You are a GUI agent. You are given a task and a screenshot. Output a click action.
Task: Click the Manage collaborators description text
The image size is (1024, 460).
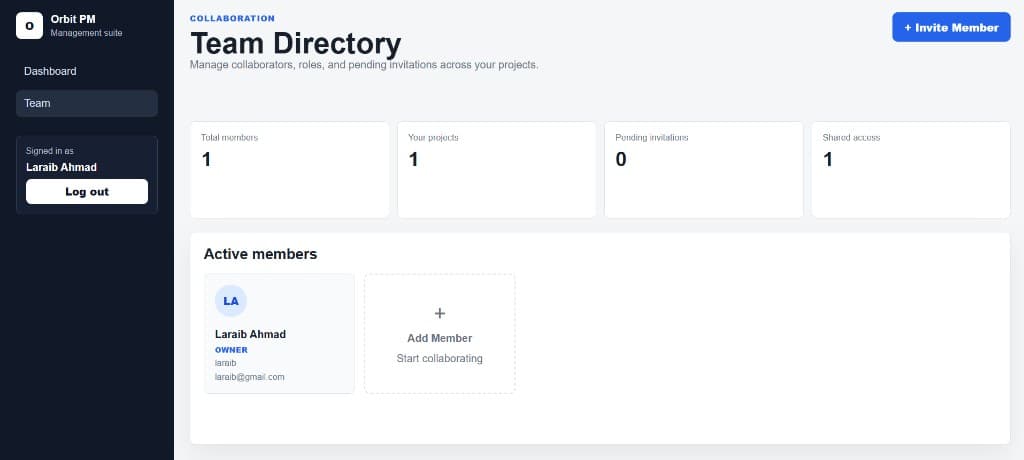(364, 65)
